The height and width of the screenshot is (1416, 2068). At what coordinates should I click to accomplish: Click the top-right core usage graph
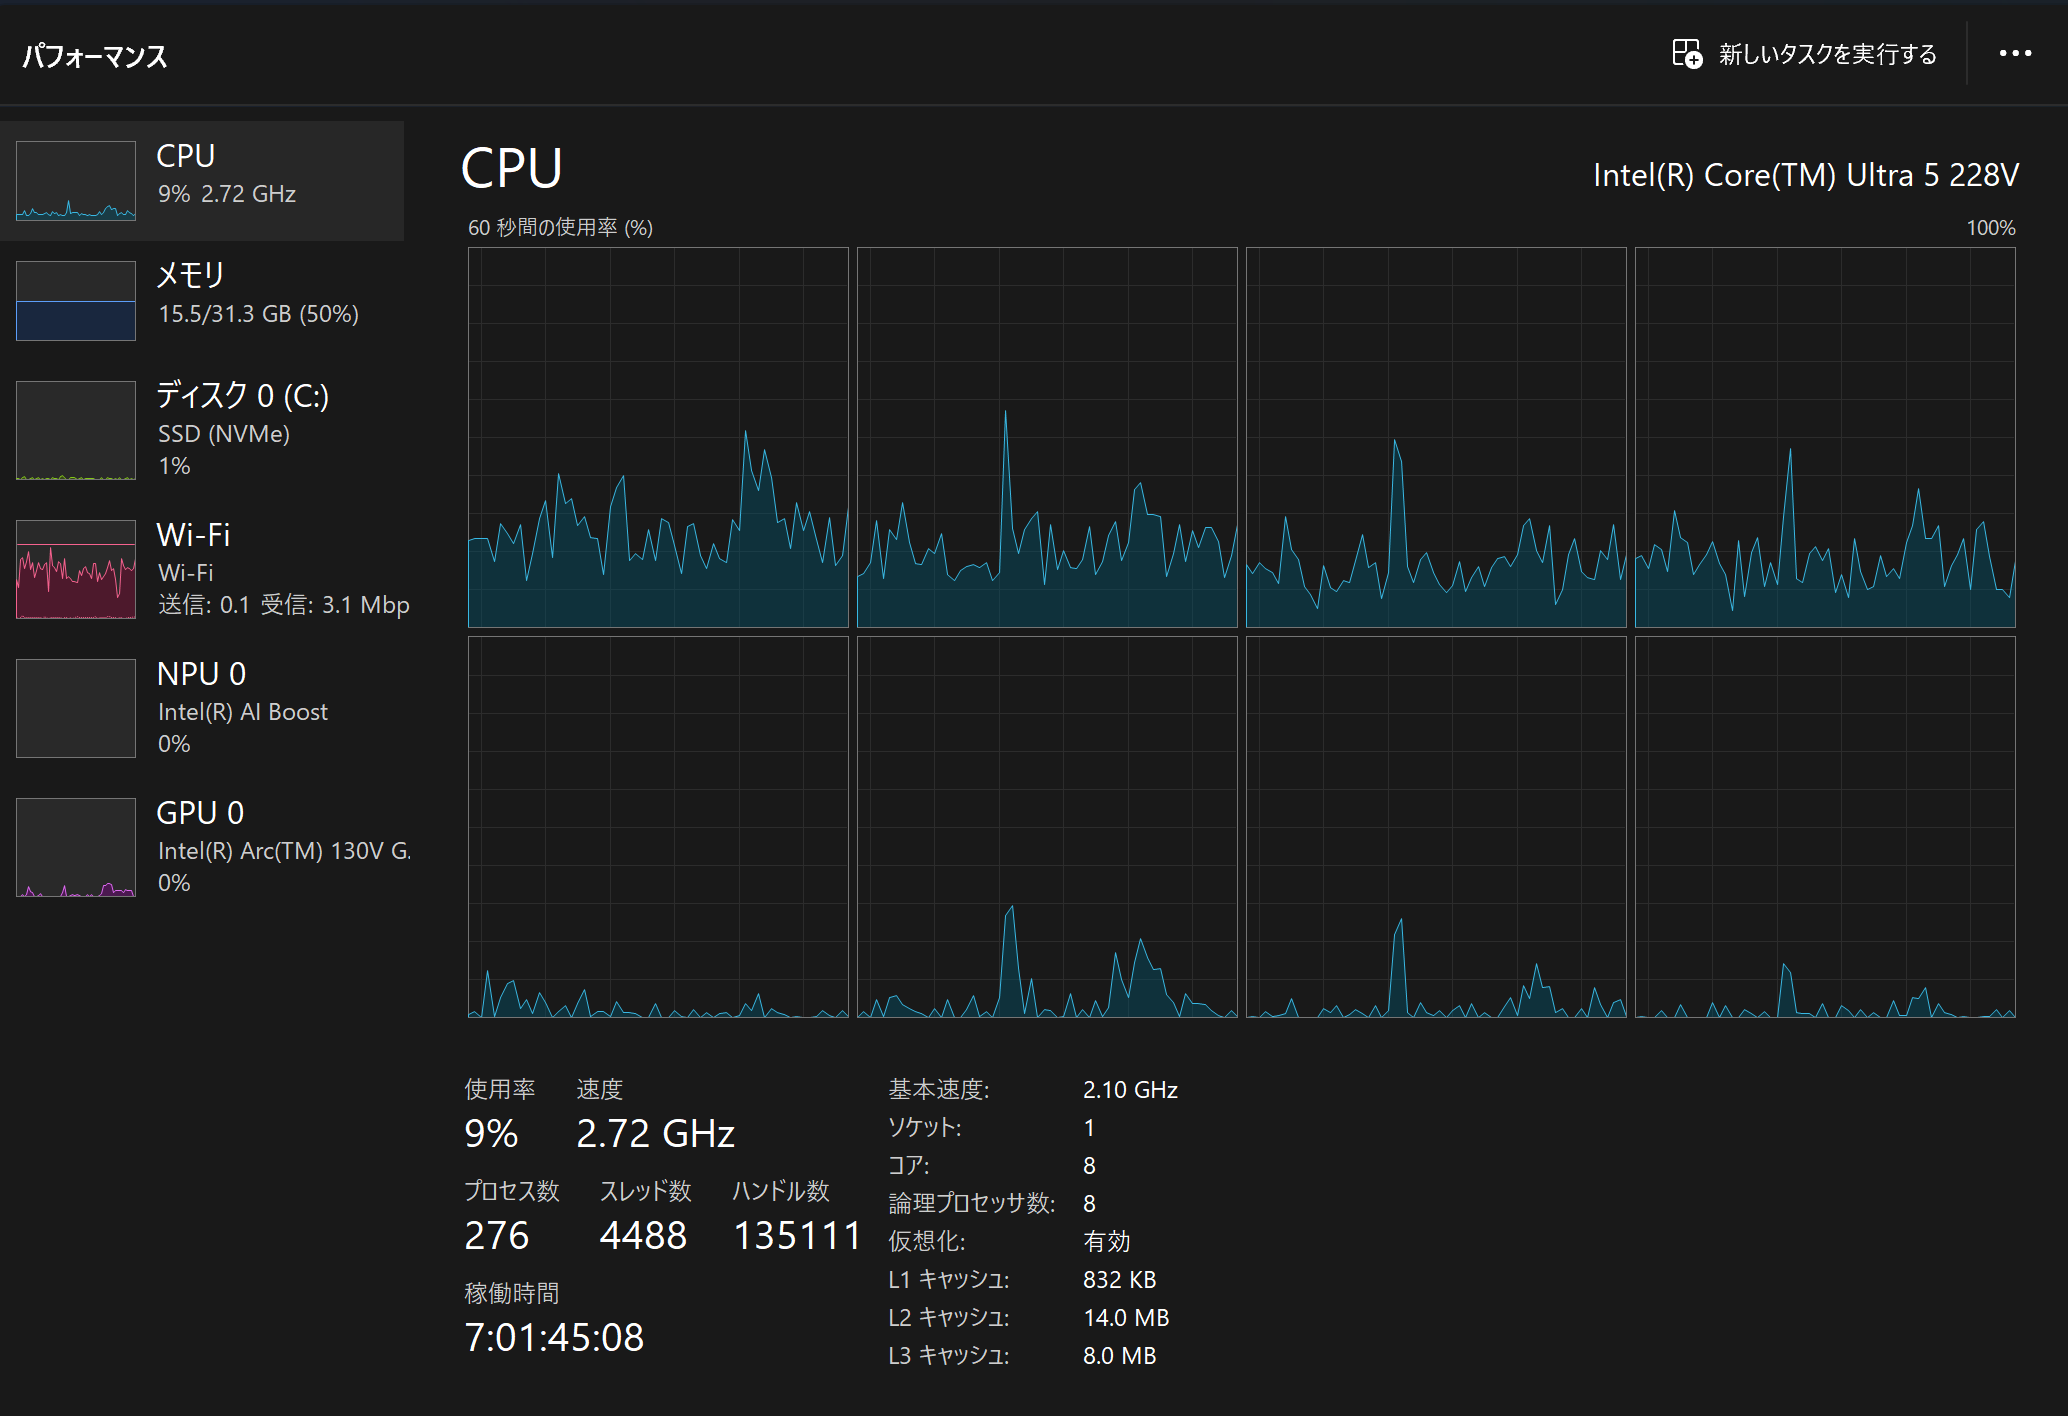[x=1825, y=438]
